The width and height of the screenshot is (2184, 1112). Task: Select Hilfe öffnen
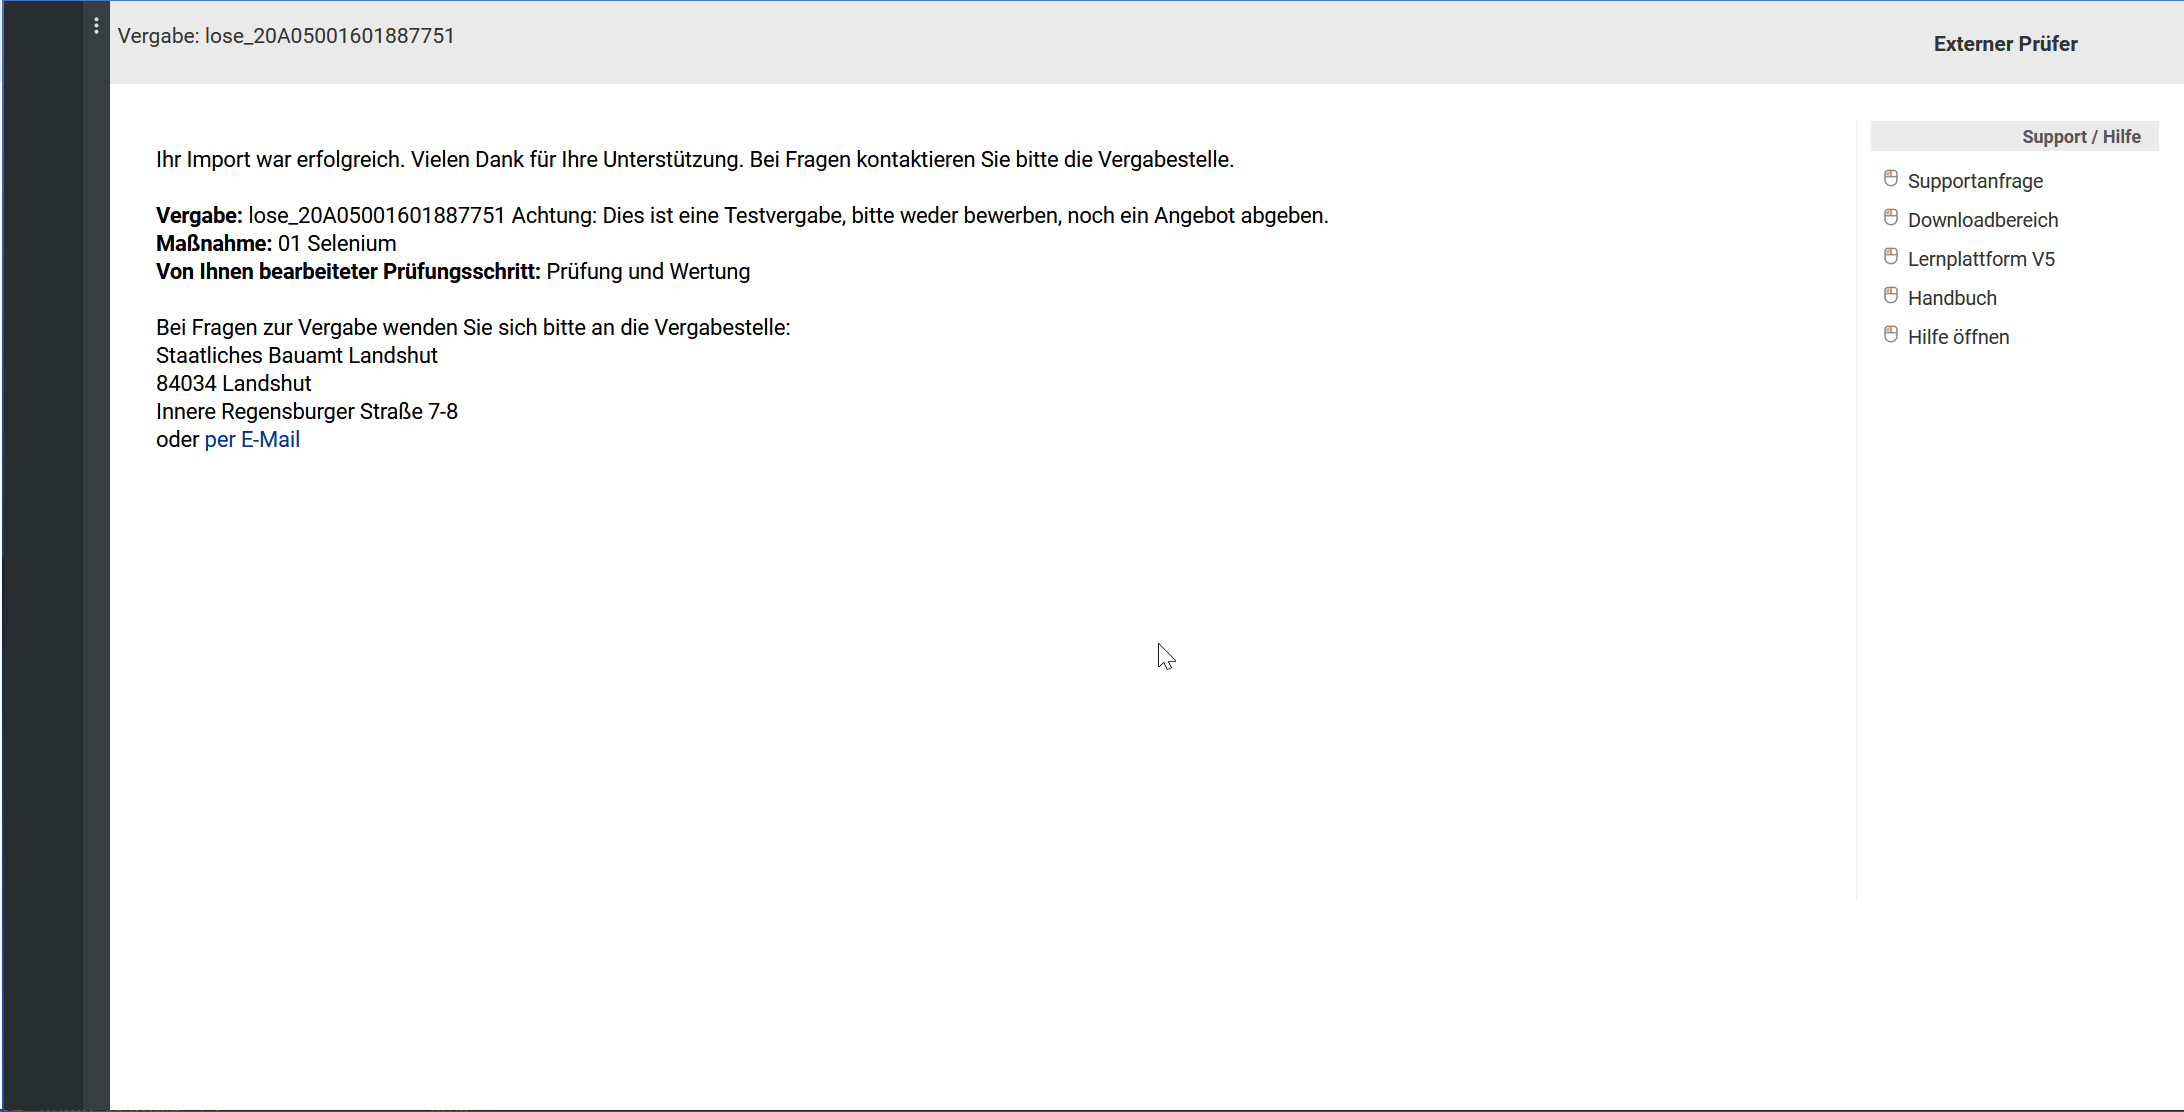pos(1958,337)
